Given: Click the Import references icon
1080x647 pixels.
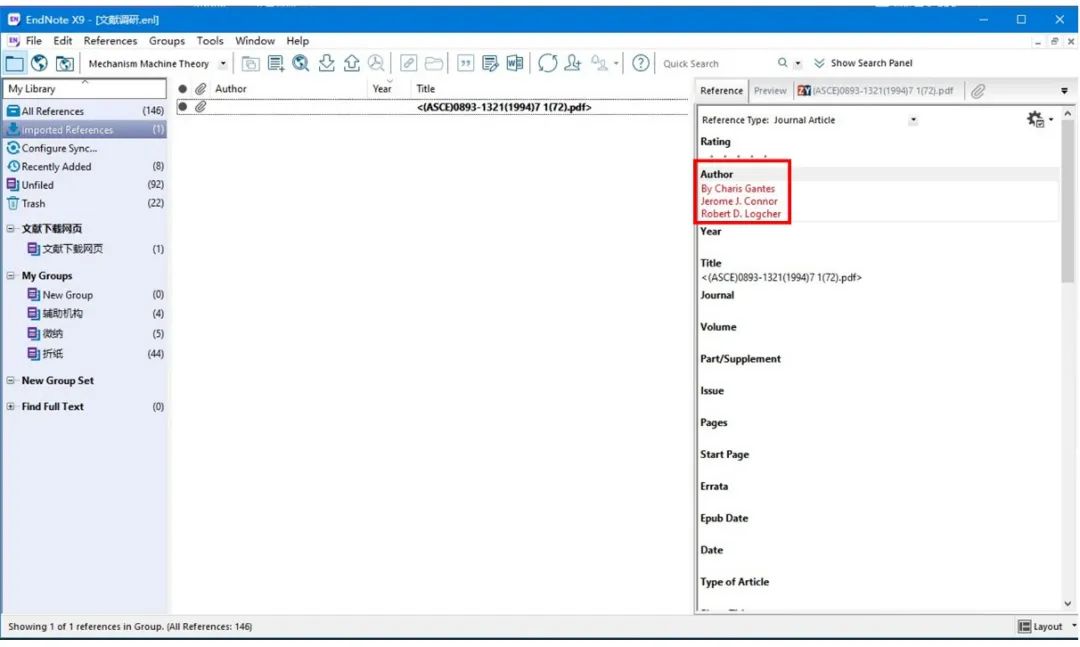Looking at the screenshot, I should (326, 63).
